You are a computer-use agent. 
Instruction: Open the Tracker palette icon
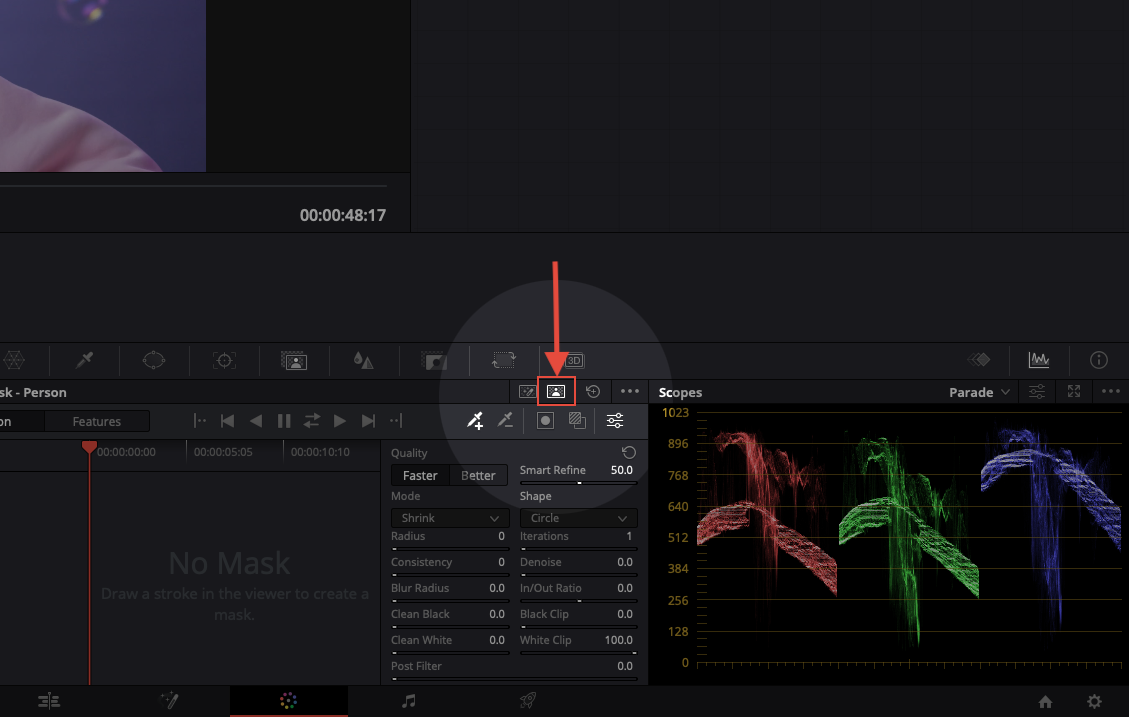225,360
